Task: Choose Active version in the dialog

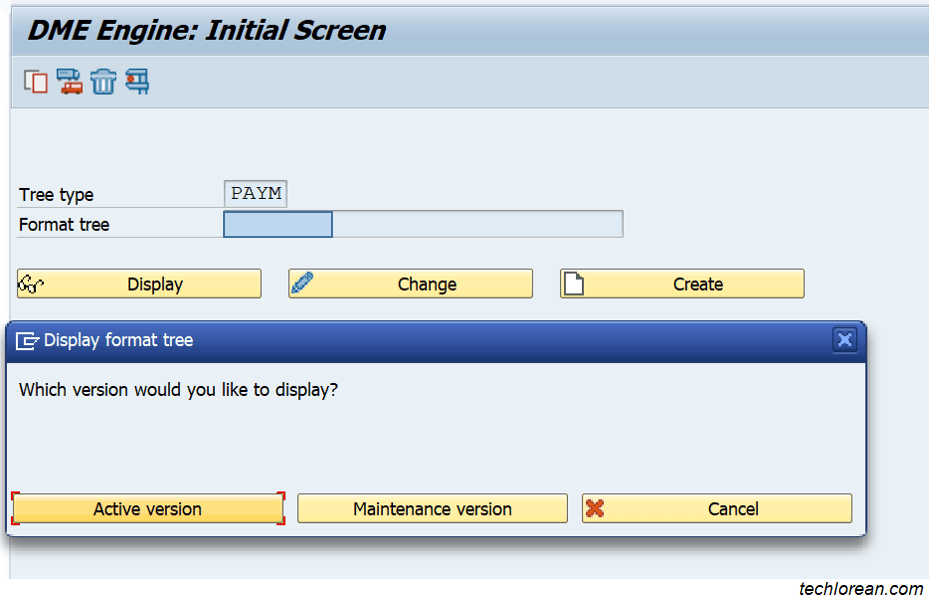Action: pos(146,508)
